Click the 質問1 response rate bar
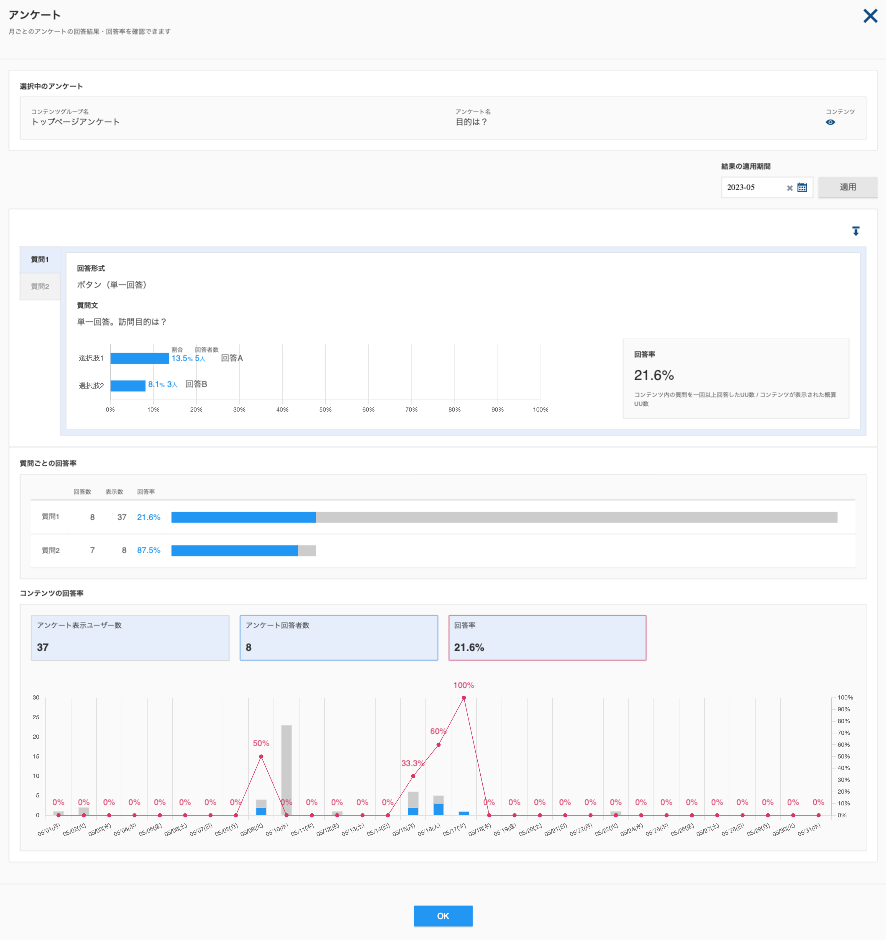Viewport: 886px width, 940px height. pyautogui.click(x=504, y=517)
